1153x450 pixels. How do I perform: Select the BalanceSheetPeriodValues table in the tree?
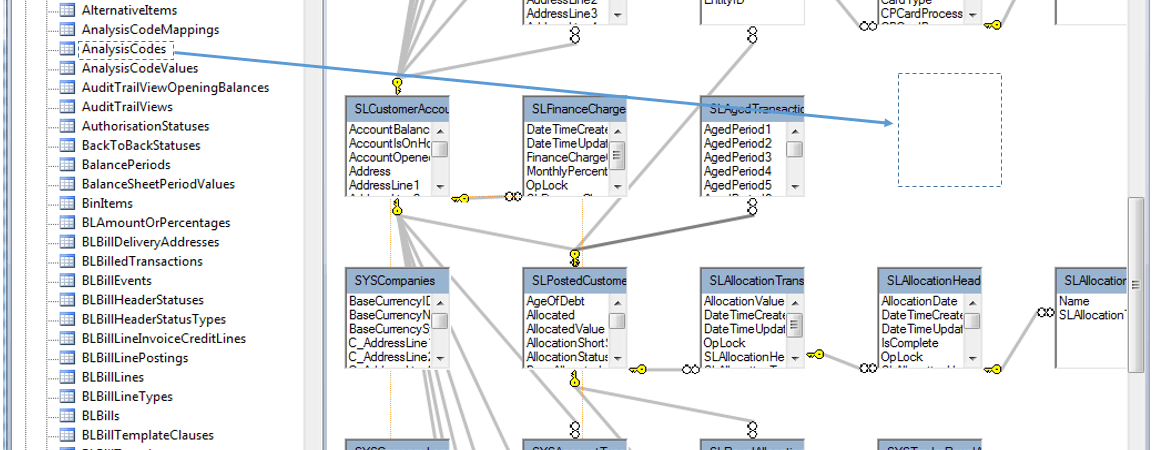pyautogui.click(x=158, y=184)
